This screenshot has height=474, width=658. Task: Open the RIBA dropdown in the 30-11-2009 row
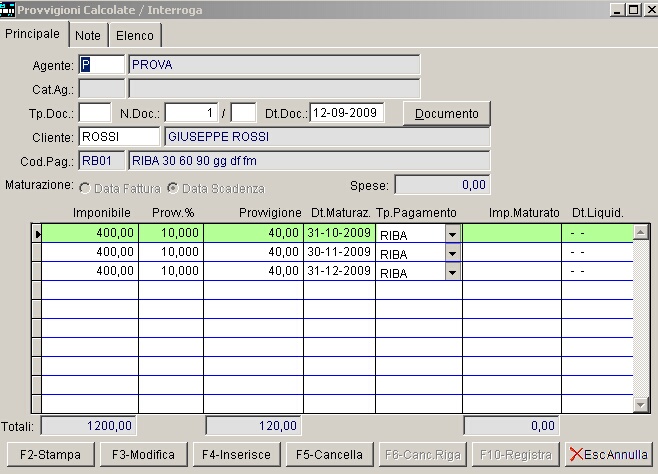click(452, 253)
